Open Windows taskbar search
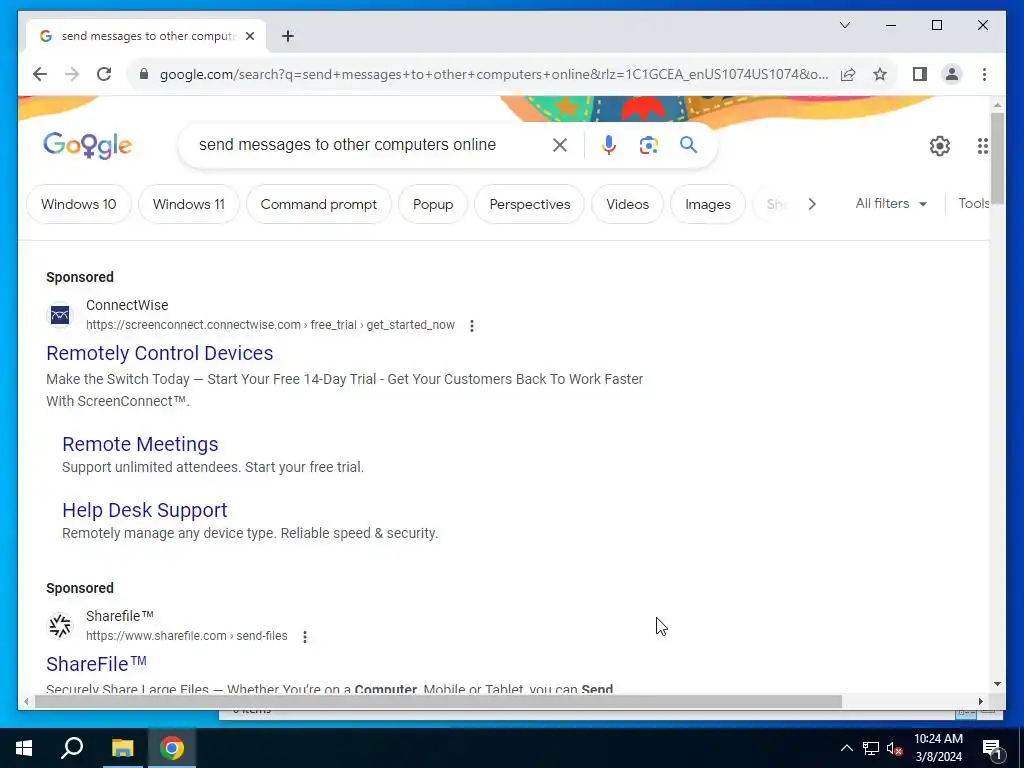 72,748
